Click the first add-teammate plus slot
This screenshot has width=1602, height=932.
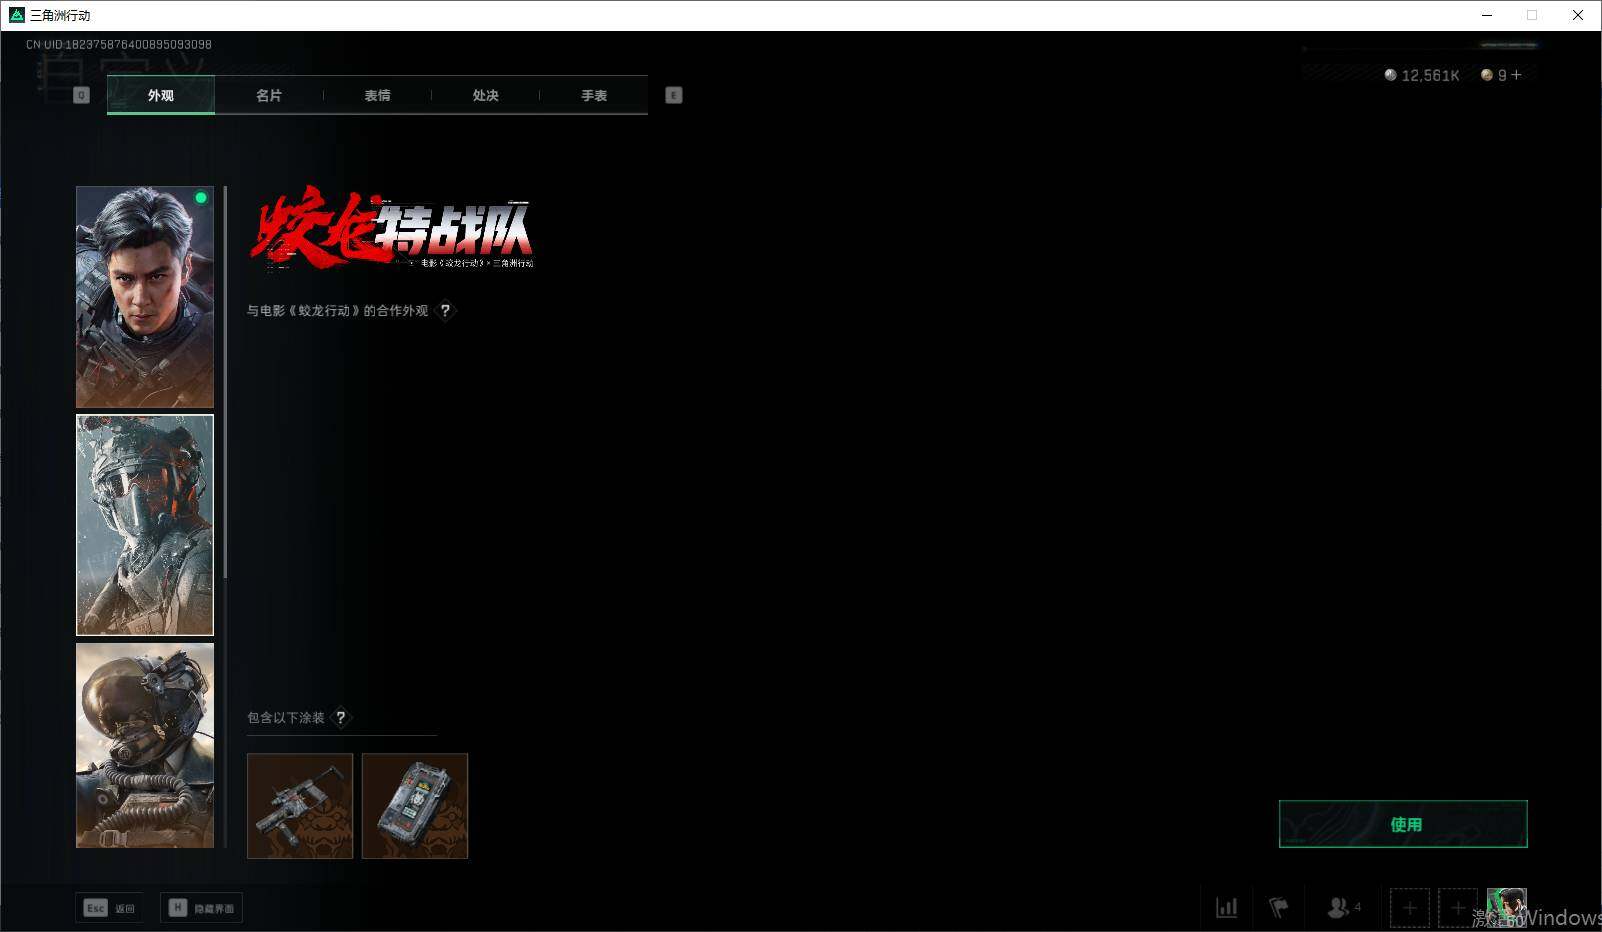[1410, 908]
